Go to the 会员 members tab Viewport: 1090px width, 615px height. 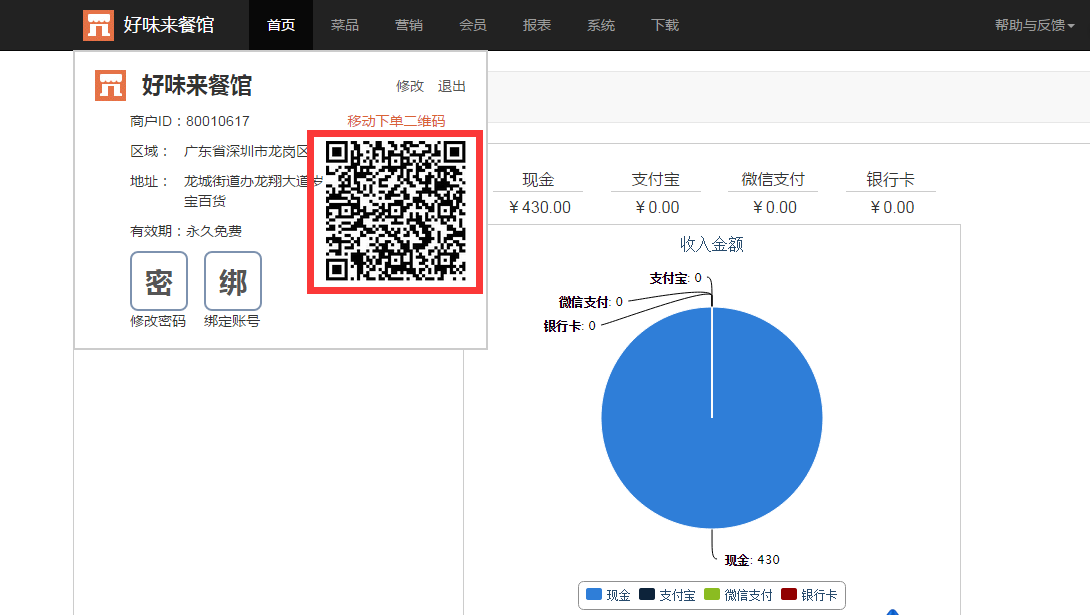click(473, 25)
